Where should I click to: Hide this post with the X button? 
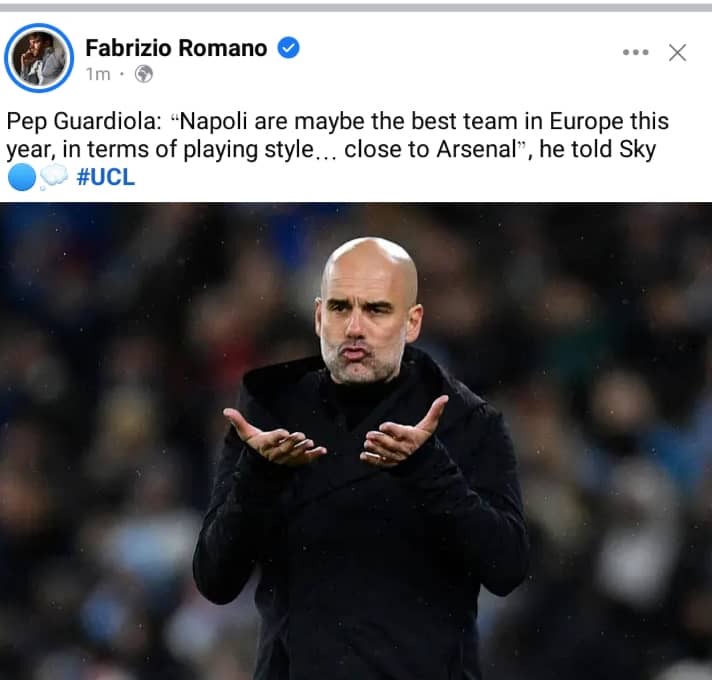(x=677, y=52)
